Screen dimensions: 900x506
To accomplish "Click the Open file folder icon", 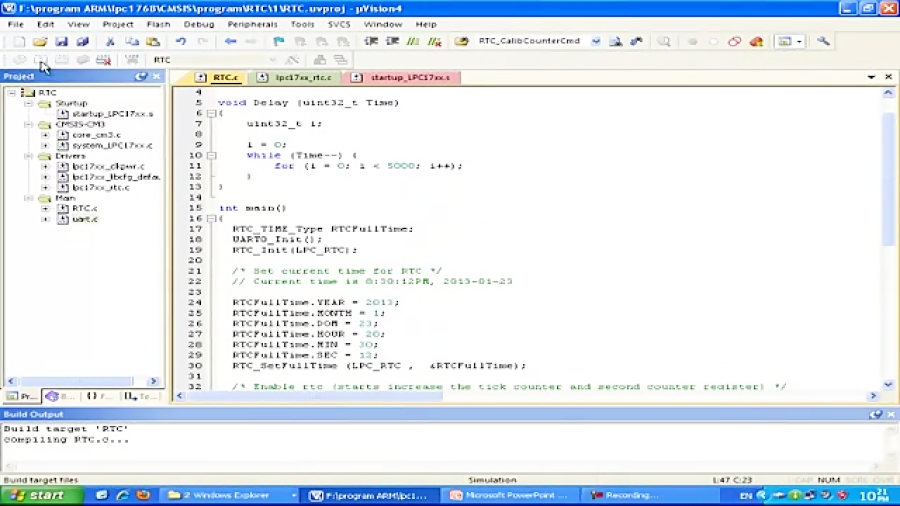I will point(40,42).
